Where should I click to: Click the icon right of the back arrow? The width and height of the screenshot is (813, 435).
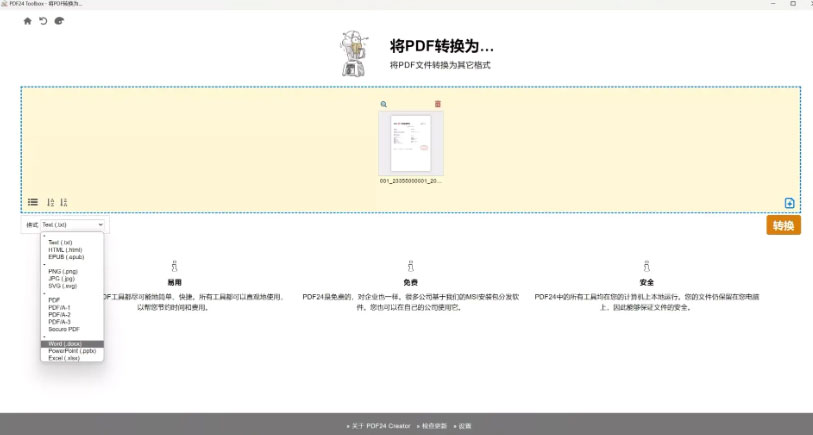(x=59, y=21)
